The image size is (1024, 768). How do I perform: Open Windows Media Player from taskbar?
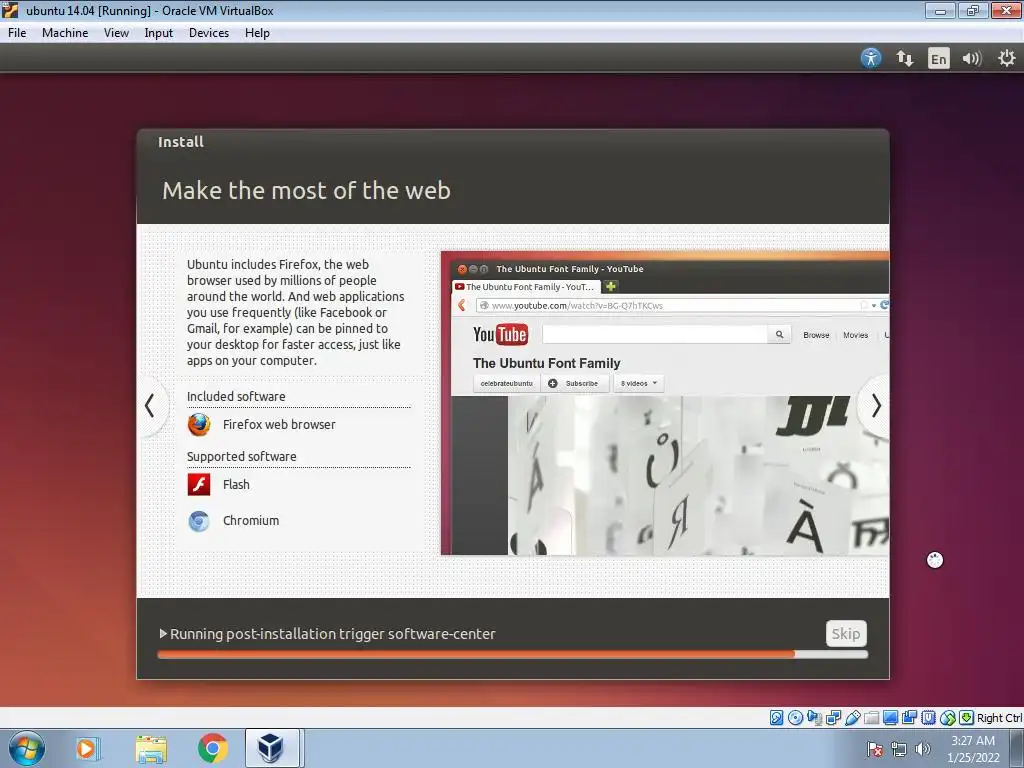coord(86,748)
